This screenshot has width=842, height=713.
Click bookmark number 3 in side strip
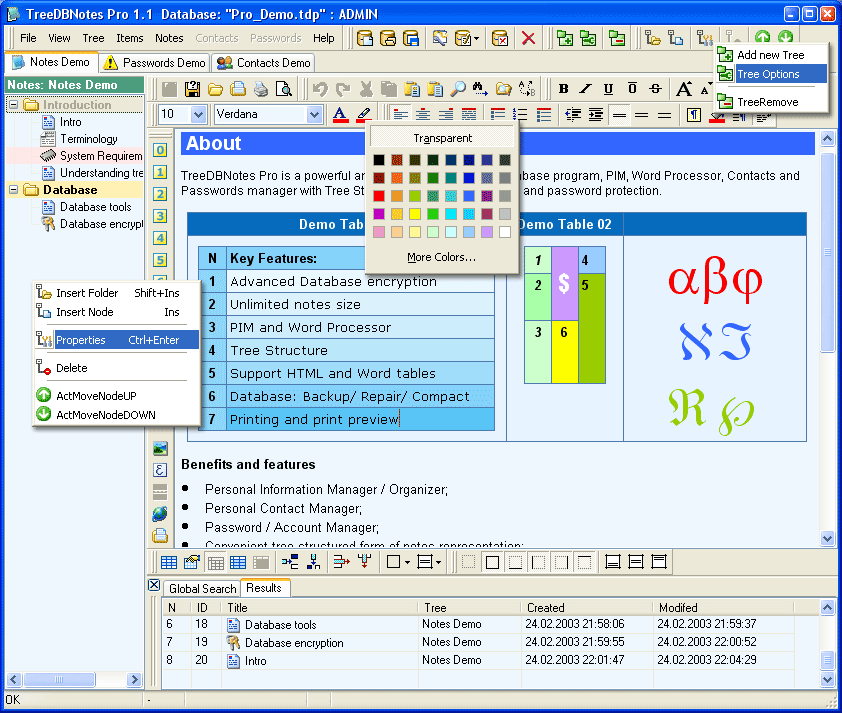[x=160, y=216]
